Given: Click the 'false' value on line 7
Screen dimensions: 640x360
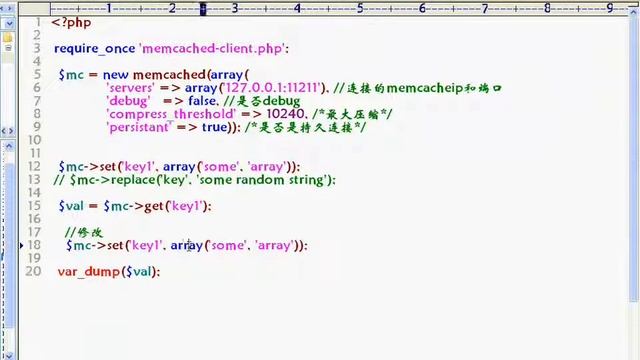Looking at the screenshot, I should coord(202,101).
